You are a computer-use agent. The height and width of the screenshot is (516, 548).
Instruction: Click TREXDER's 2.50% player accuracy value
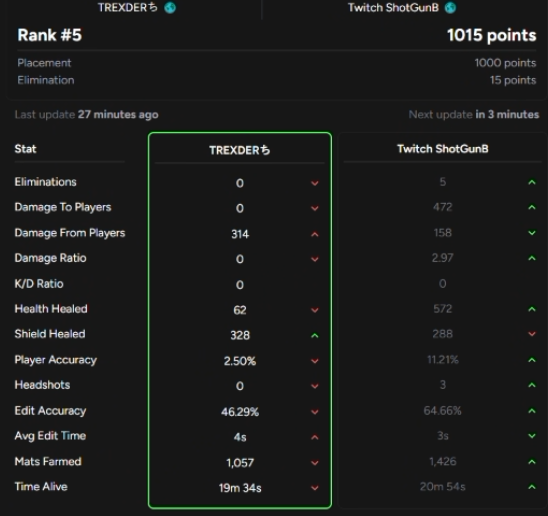tap(240, 361)
